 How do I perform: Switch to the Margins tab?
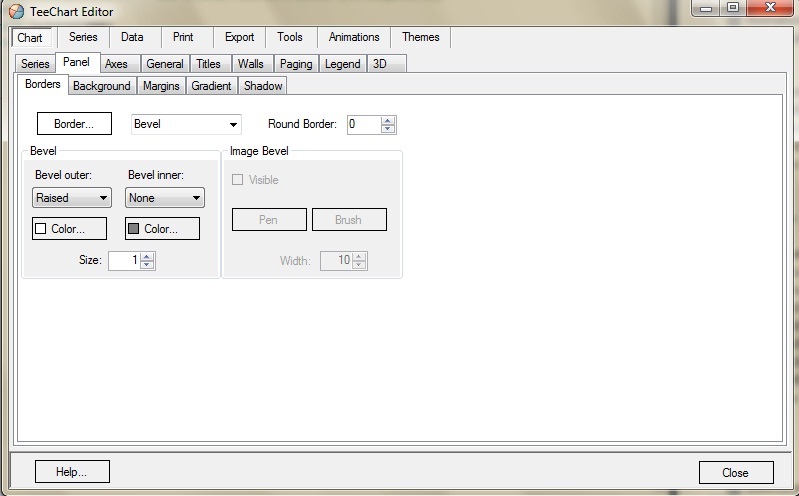(161, 86)
